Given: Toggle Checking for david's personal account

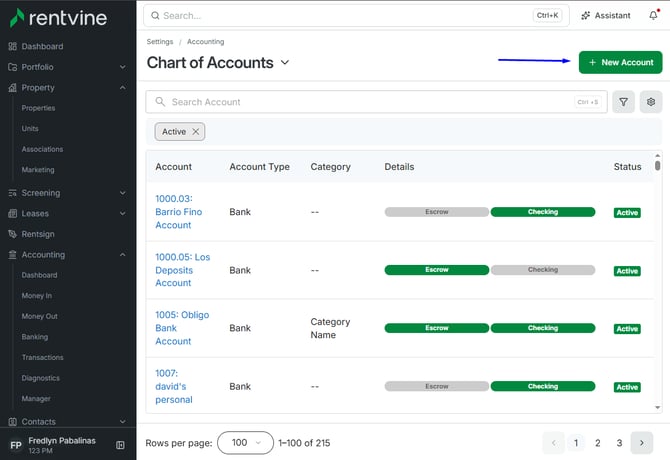Looking at the screenshot, I should 543,387.
